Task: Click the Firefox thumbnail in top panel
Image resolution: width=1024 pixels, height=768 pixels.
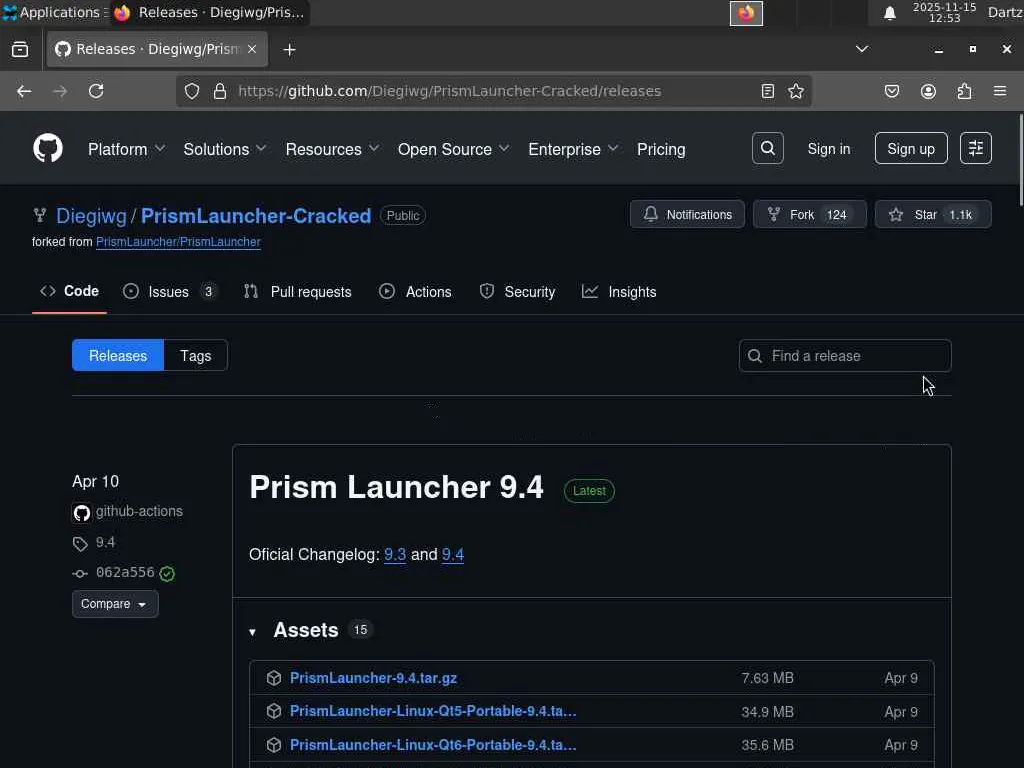Action: [746, 13]
